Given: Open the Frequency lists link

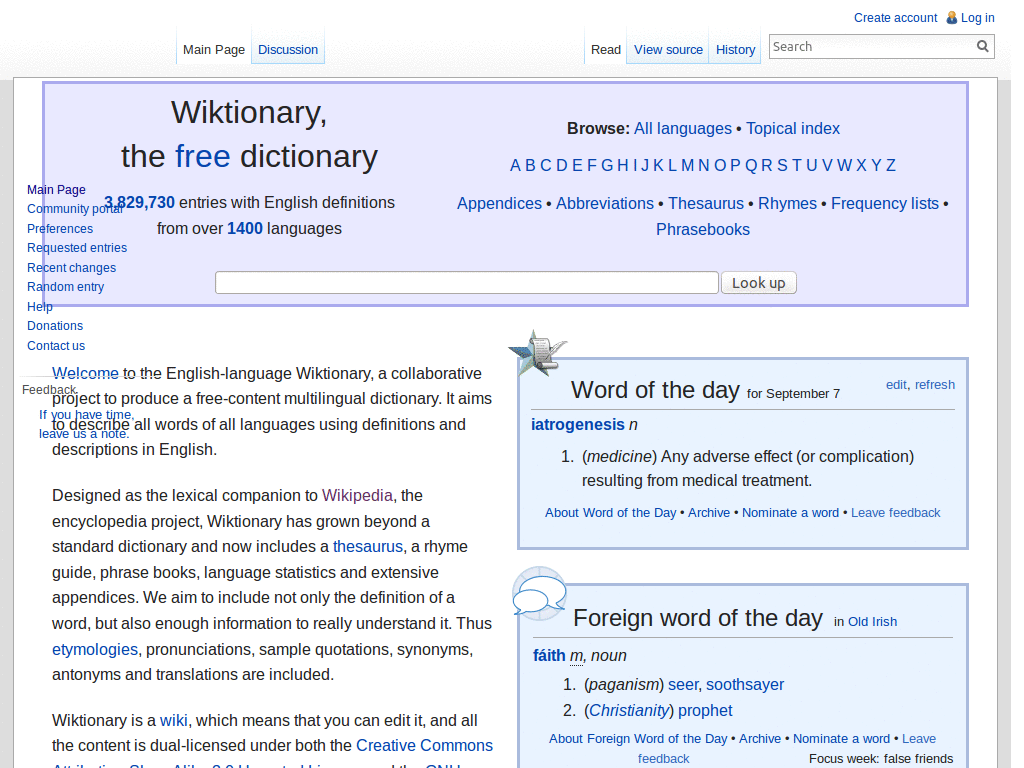Looking at the screenshot, I should 884,204.
